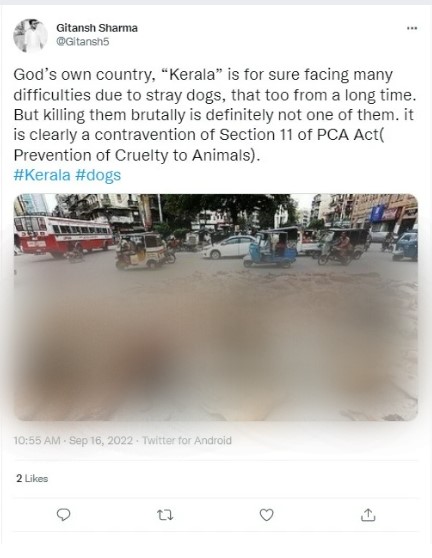Click the retweet arrows icon
This screenshot has width=432, height=558.
165,515
